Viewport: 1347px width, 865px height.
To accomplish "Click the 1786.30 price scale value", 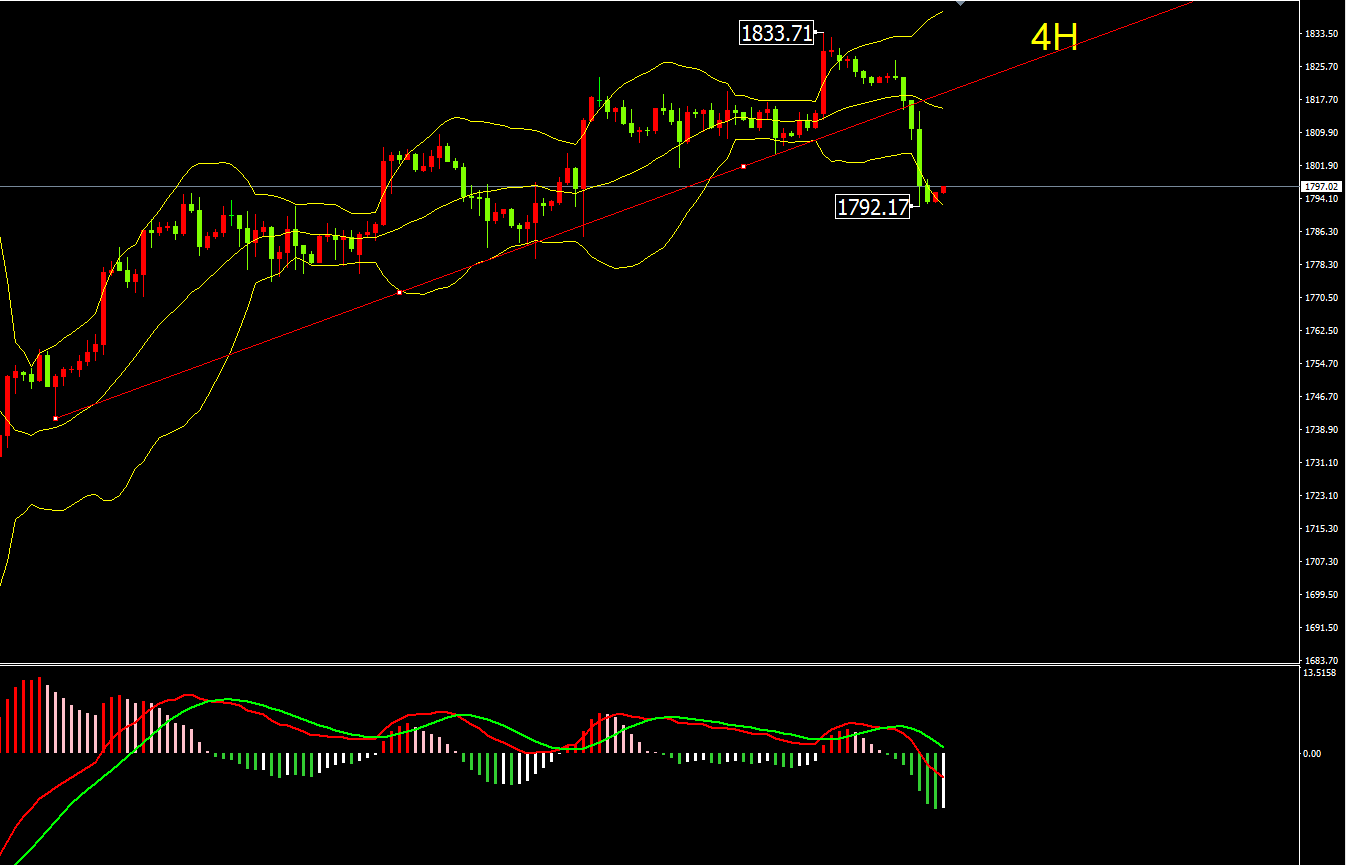I will 1321,232.
